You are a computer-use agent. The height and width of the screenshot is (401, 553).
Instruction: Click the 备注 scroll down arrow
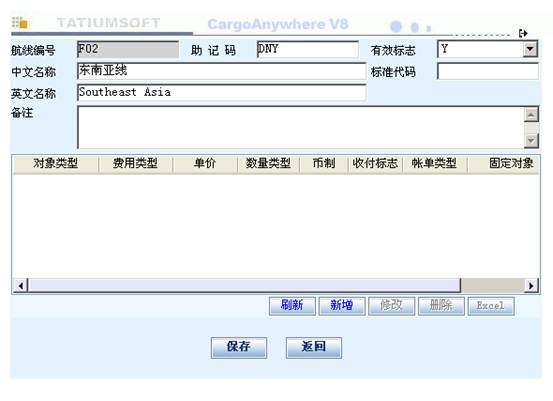click(531, 140)
